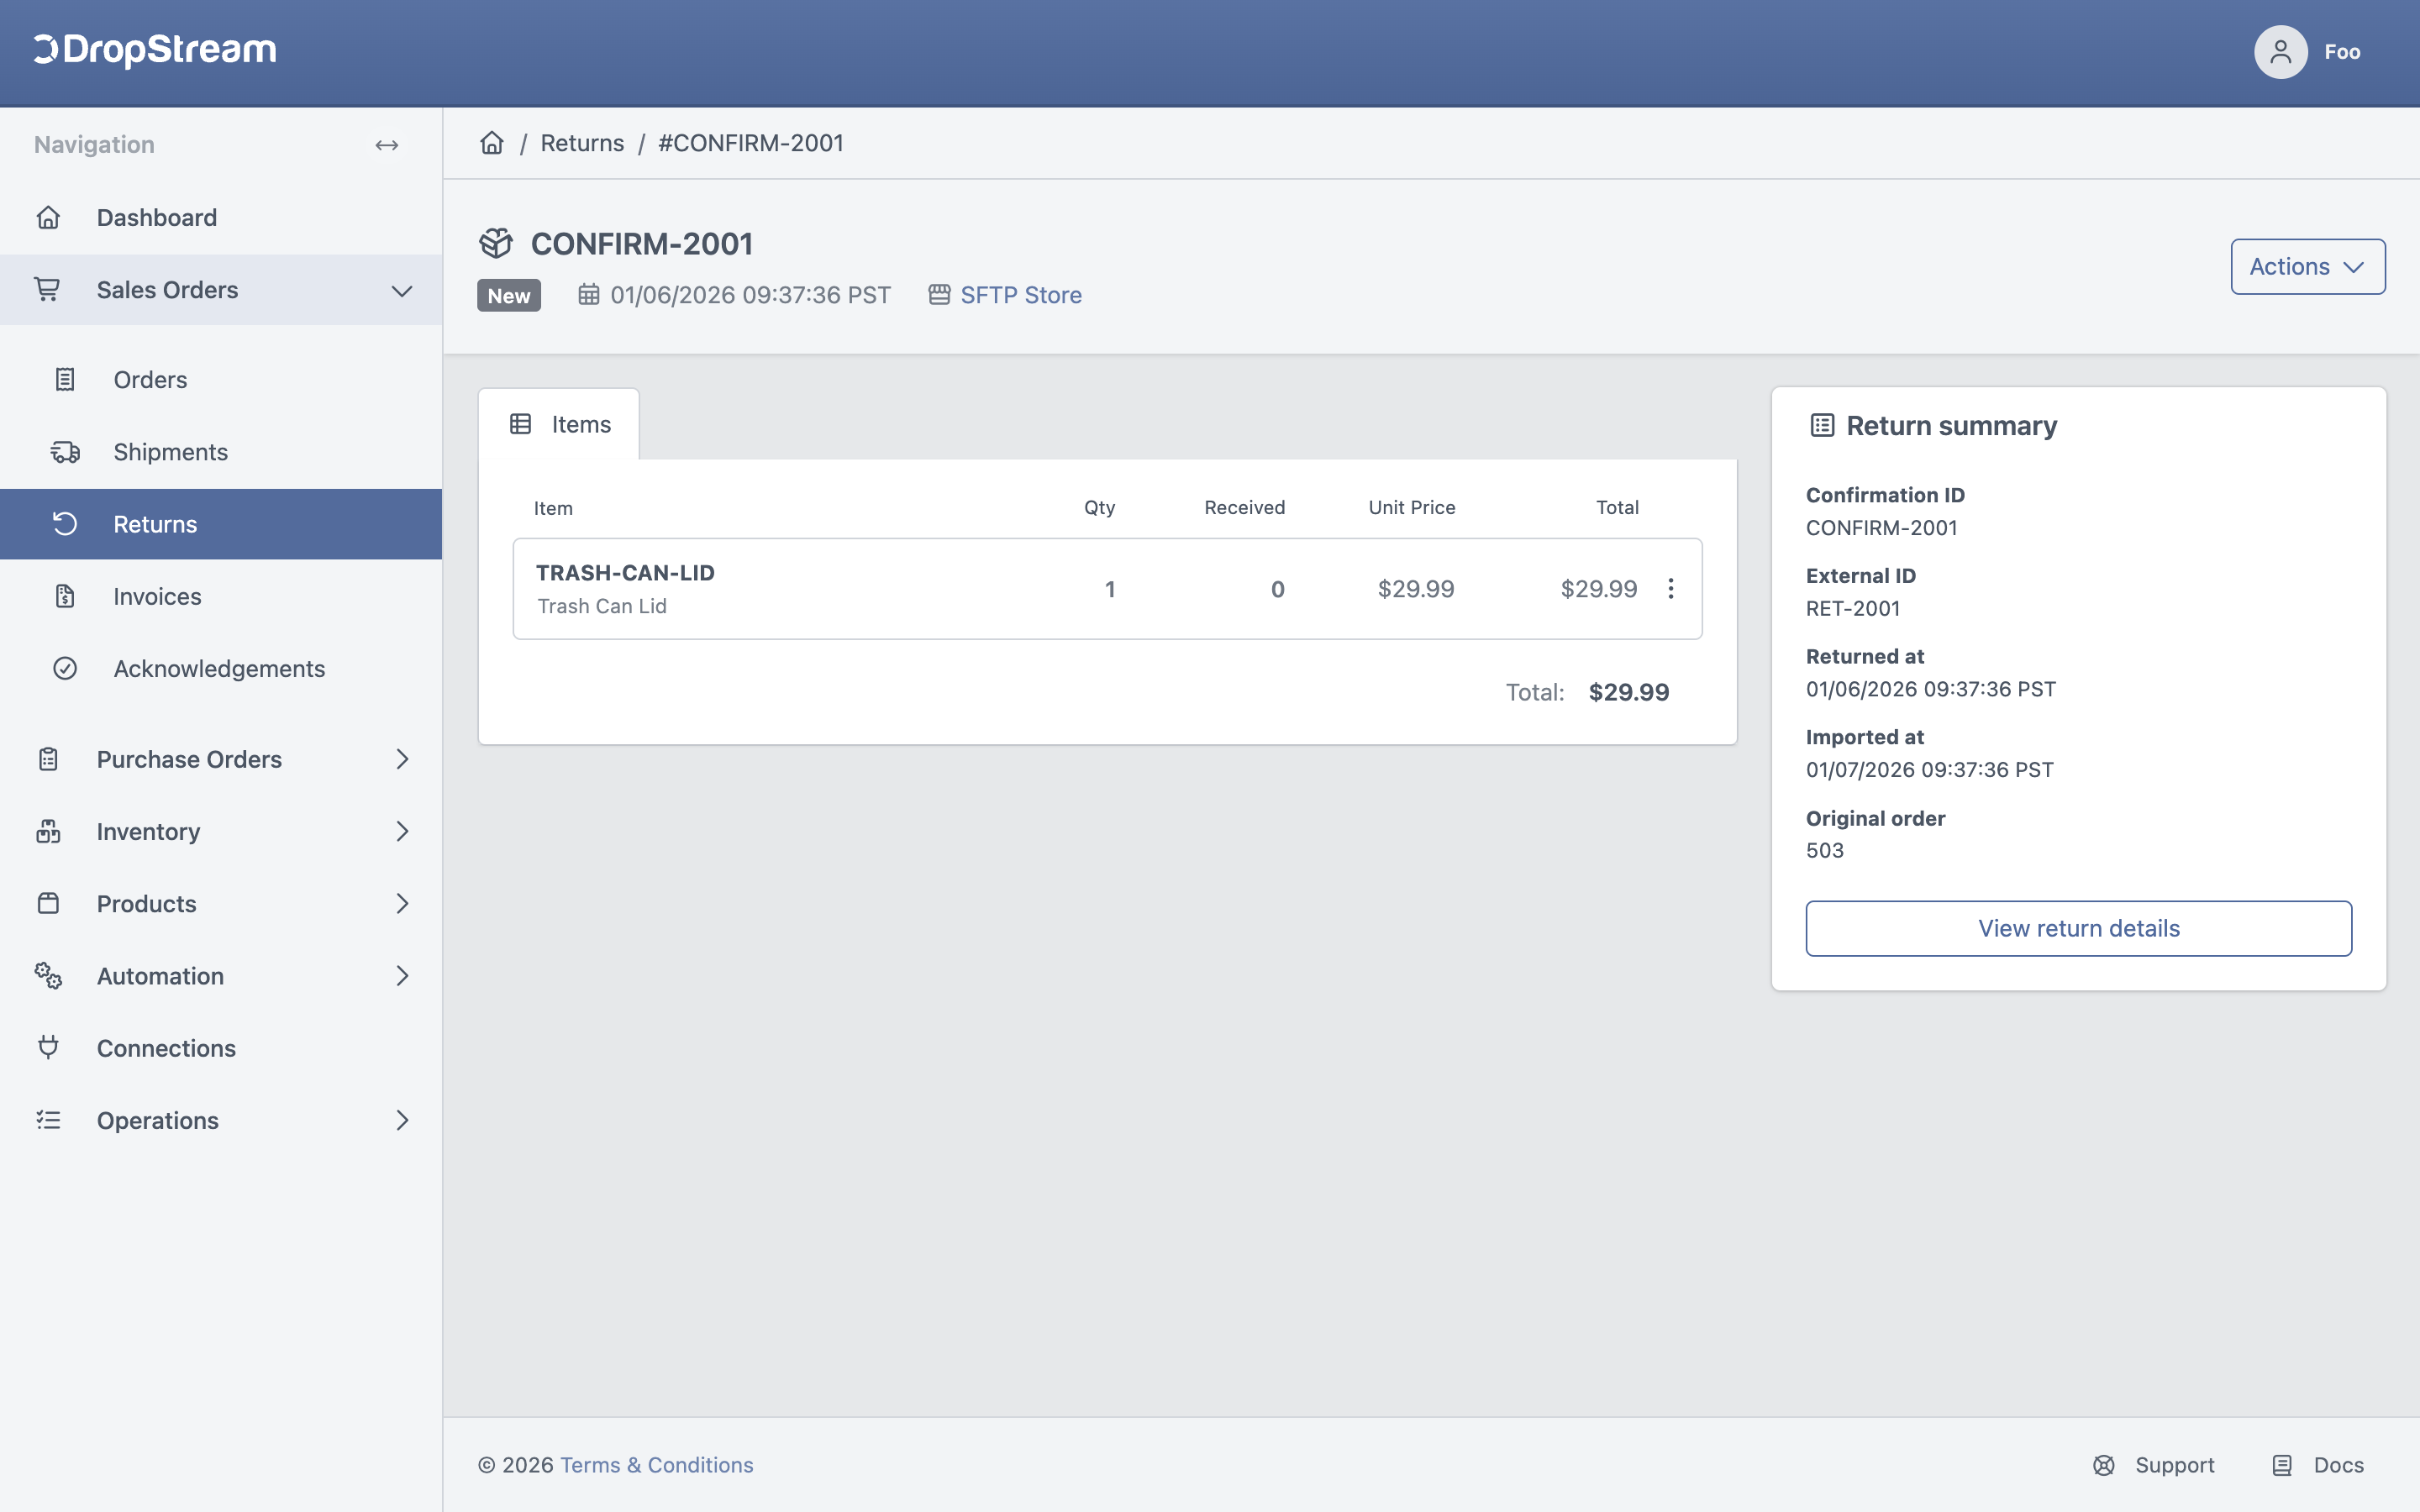Open the Actions dropdown

2308,266
